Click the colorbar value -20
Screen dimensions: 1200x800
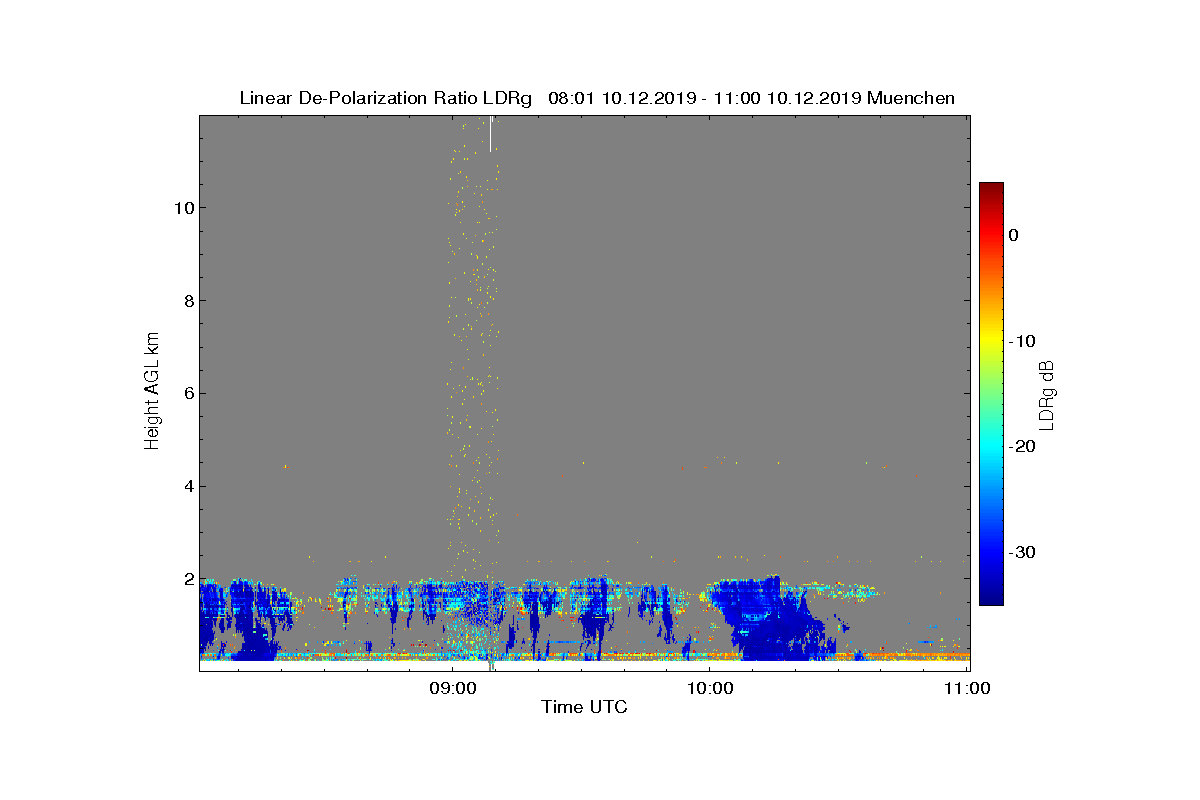[x=1022, y=447]
